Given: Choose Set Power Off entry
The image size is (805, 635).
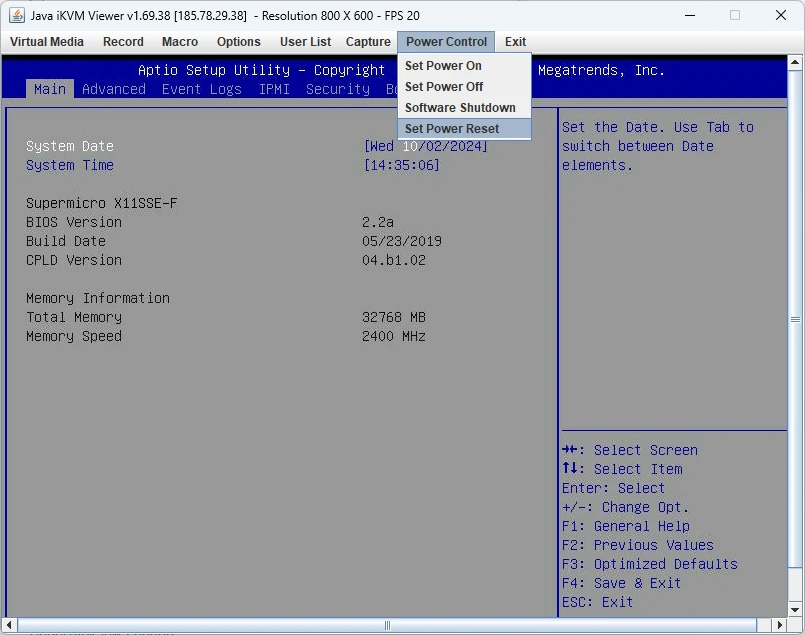Looking at the screenshot, I should coord(444,87).
